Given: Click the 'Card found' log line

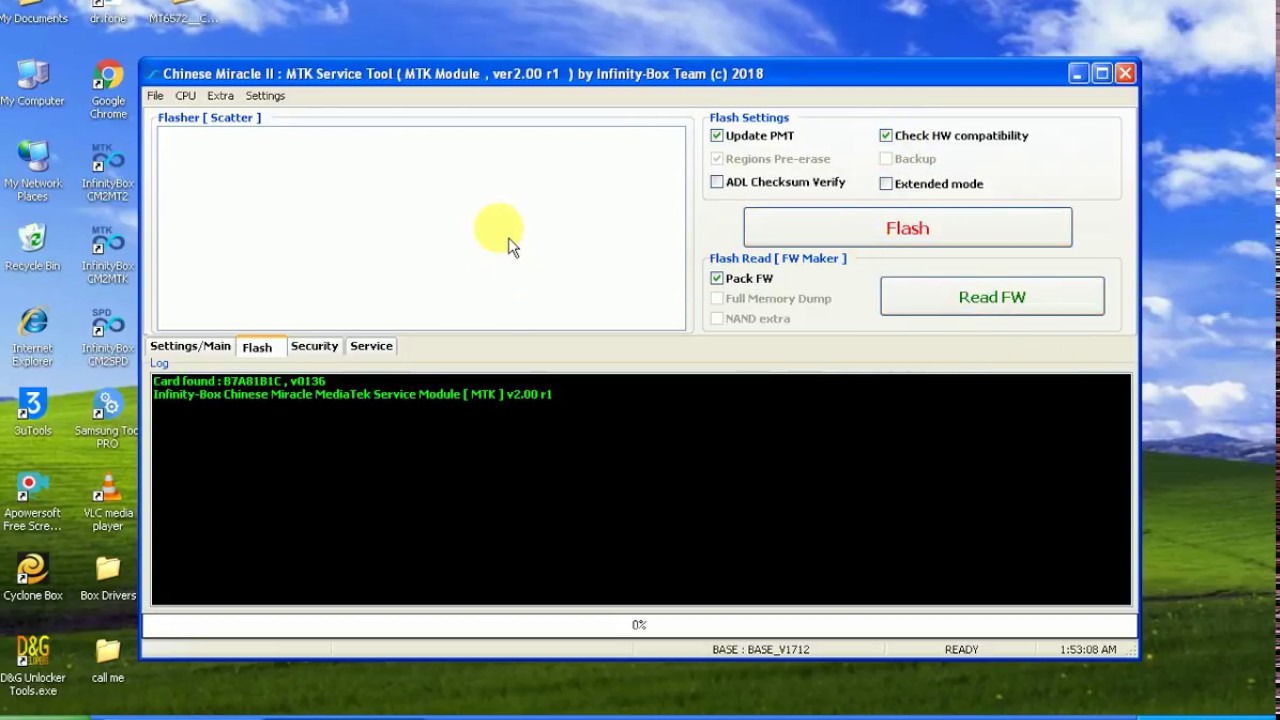Looking at the screenshot, I should pyautogui.click(x=239, y=381).
